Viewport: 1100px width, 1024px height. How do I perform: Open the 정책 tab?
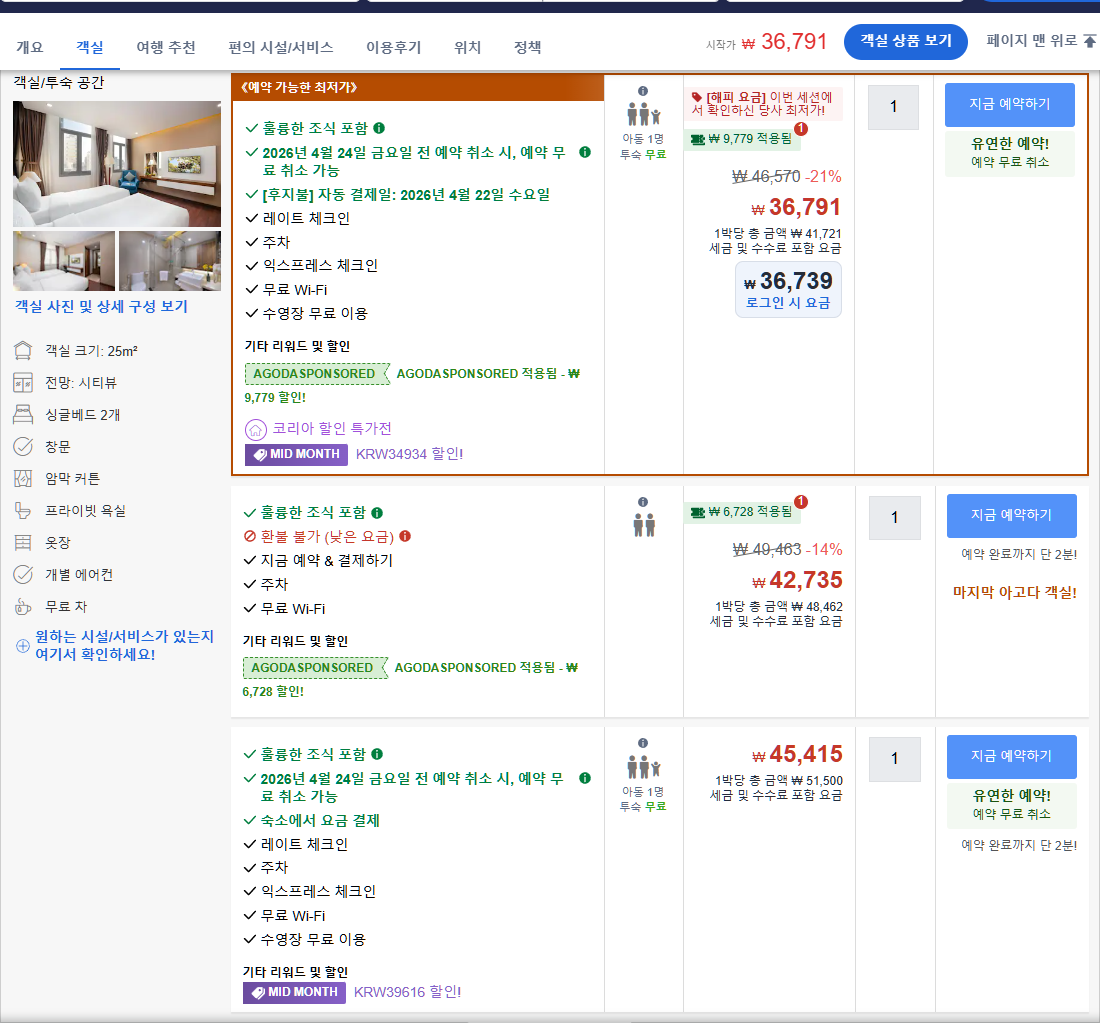click(527, 48)
